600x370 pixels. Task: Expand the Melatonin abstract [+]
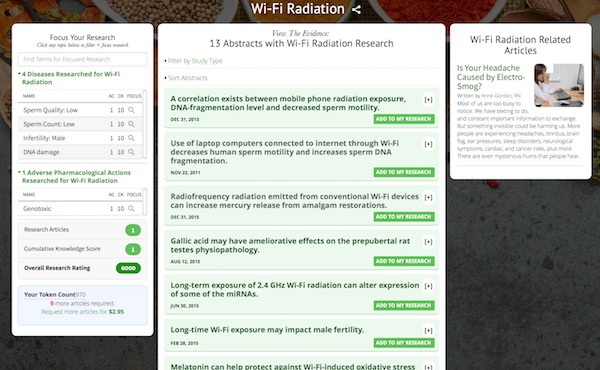[429, 367]
